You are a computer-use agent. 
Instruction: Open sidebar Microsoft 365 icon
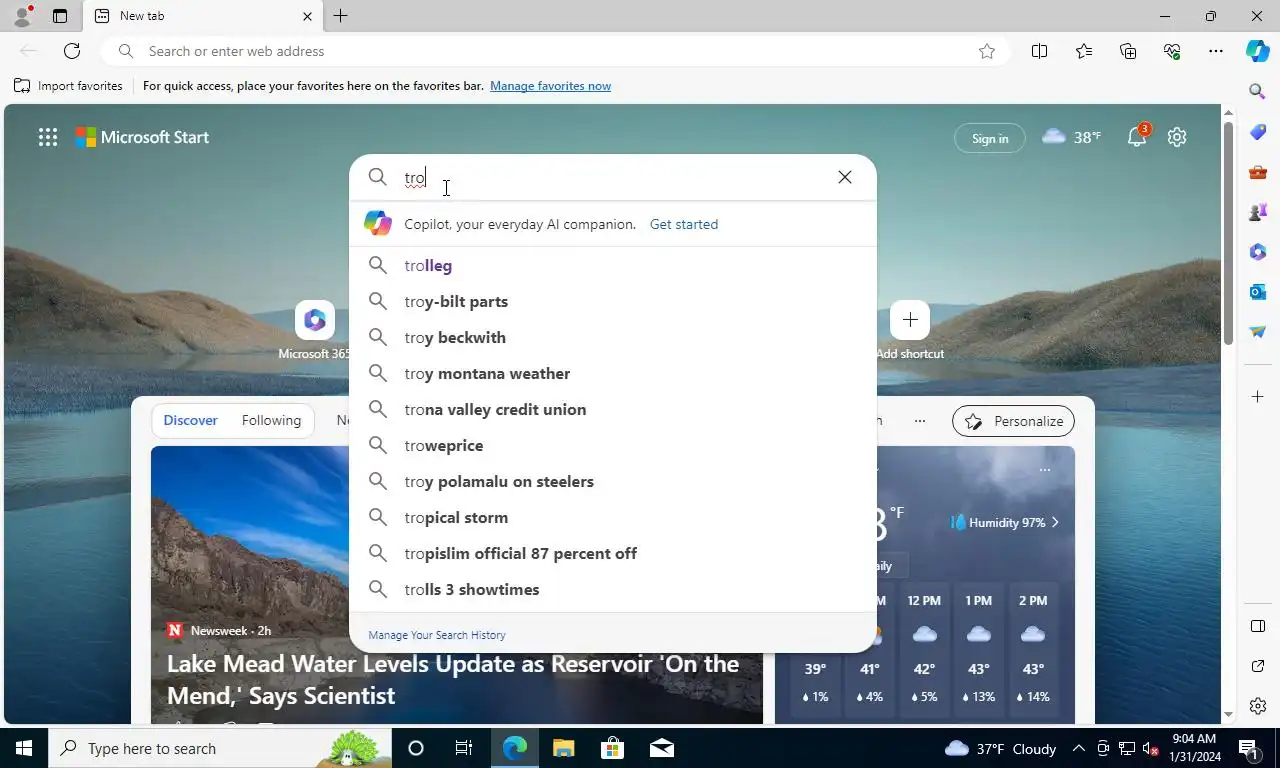point(1258,252)
